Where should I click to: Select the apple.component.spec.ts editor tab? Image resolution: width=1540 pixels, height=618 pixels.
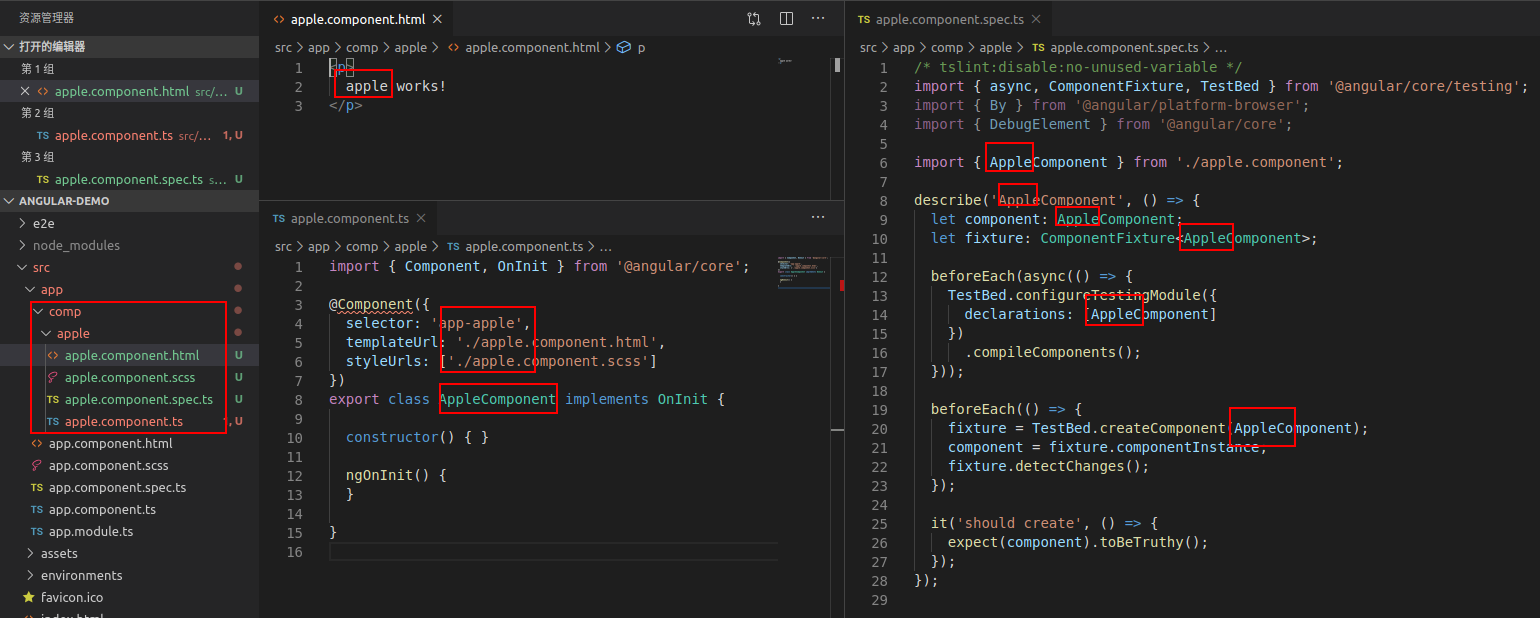click(x=947, y=19)
